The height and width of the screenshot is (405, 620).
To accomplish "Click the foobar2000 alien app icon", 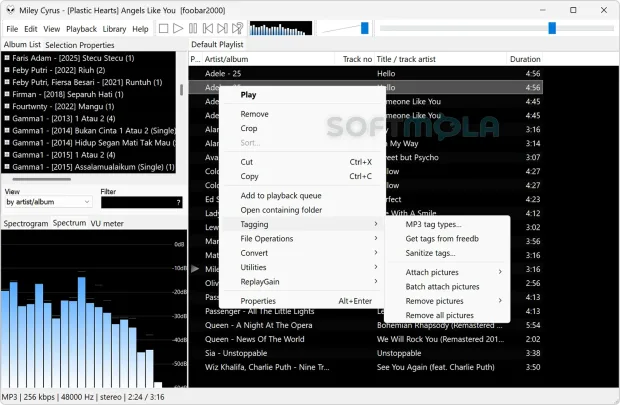I will [x=10, y=10].
